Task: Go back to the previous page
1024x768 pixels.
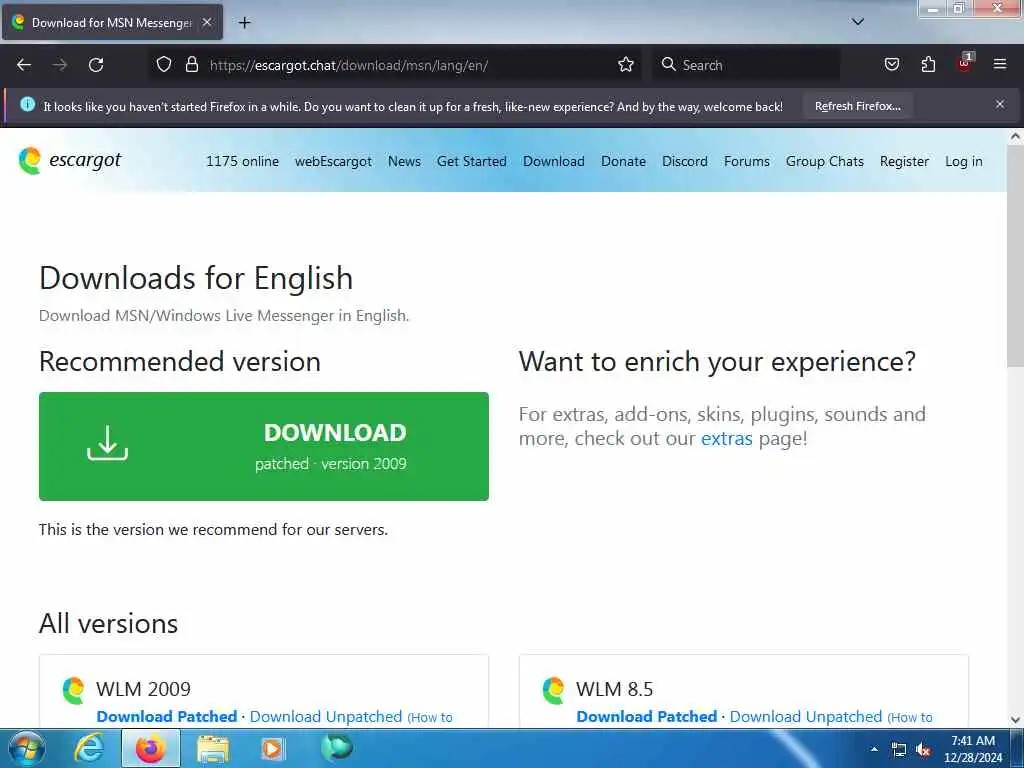Action: pos(24,65)
